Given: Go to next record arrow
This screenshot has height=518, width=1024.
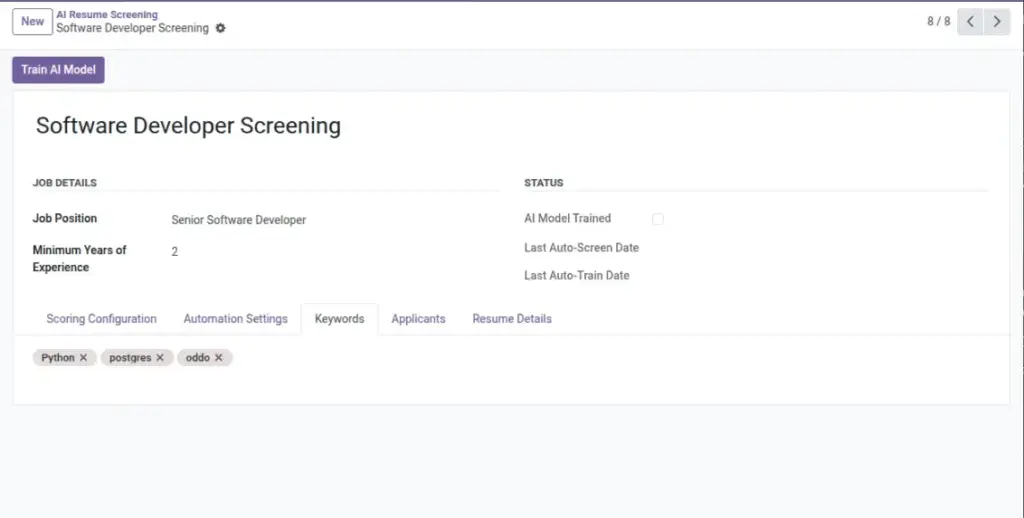Looking at the screenshot, I should (997, 22).
